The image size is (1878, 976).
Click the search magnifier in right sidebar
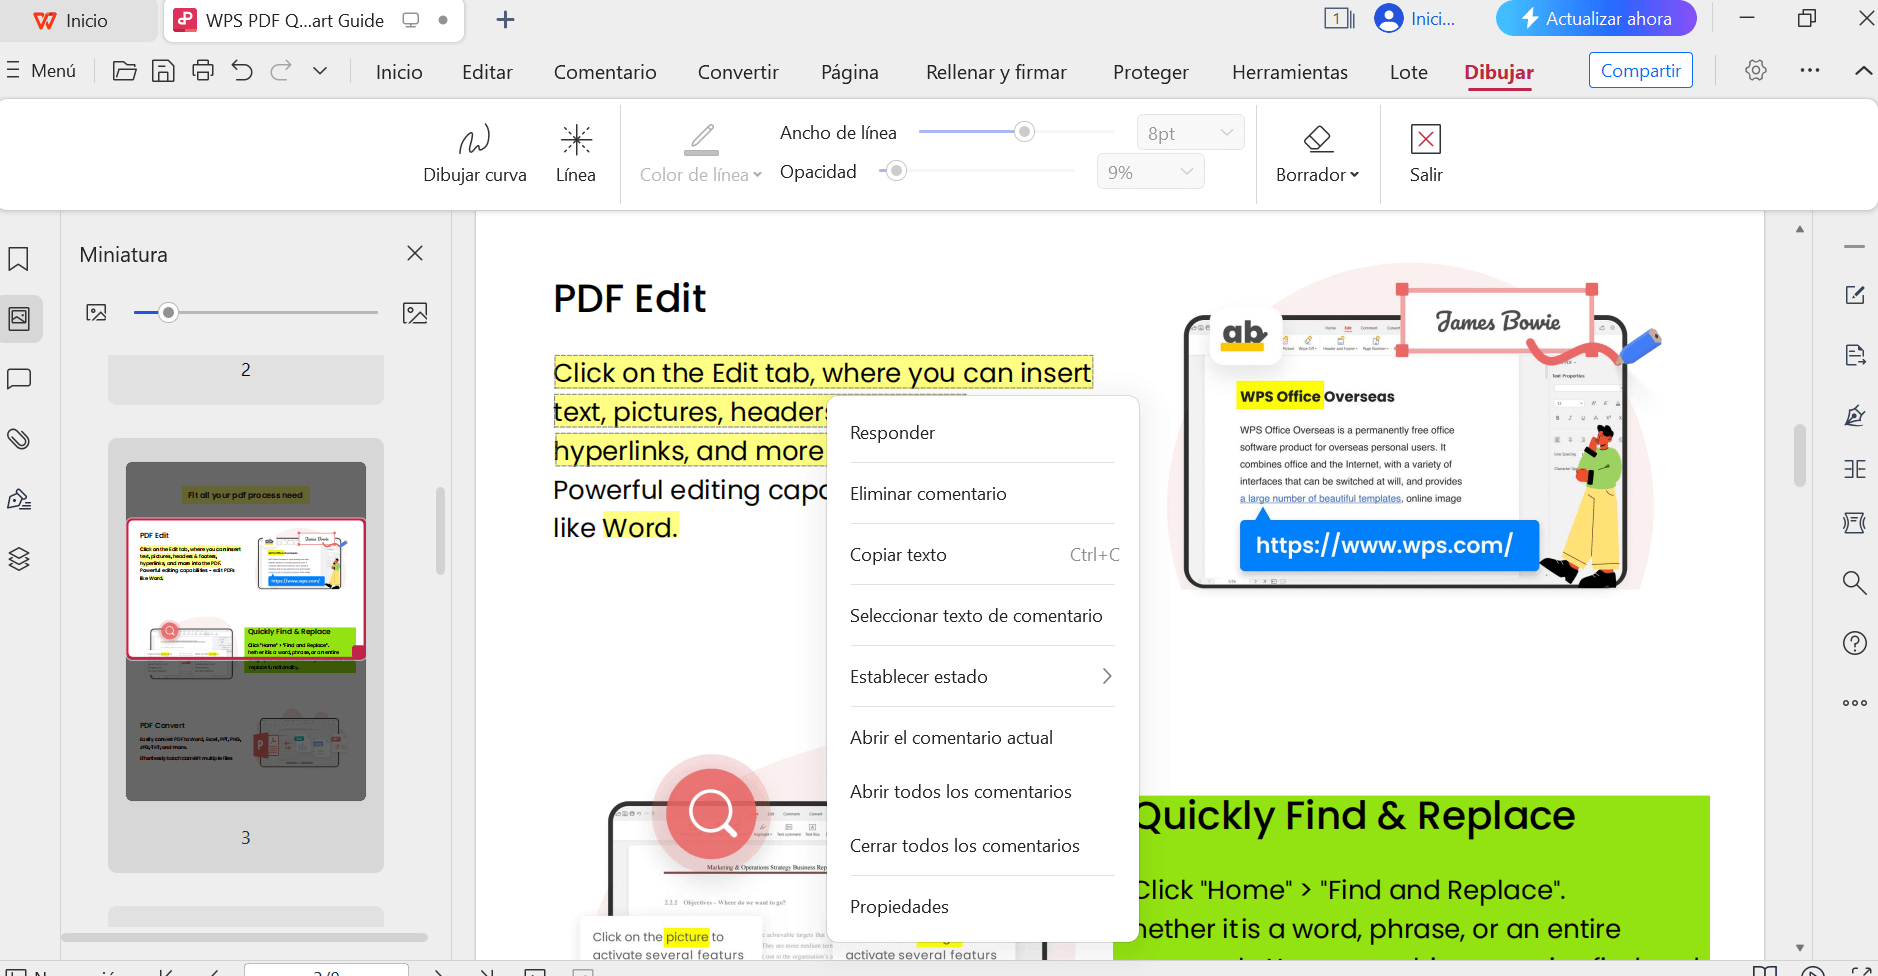(x=1854, y=583)
